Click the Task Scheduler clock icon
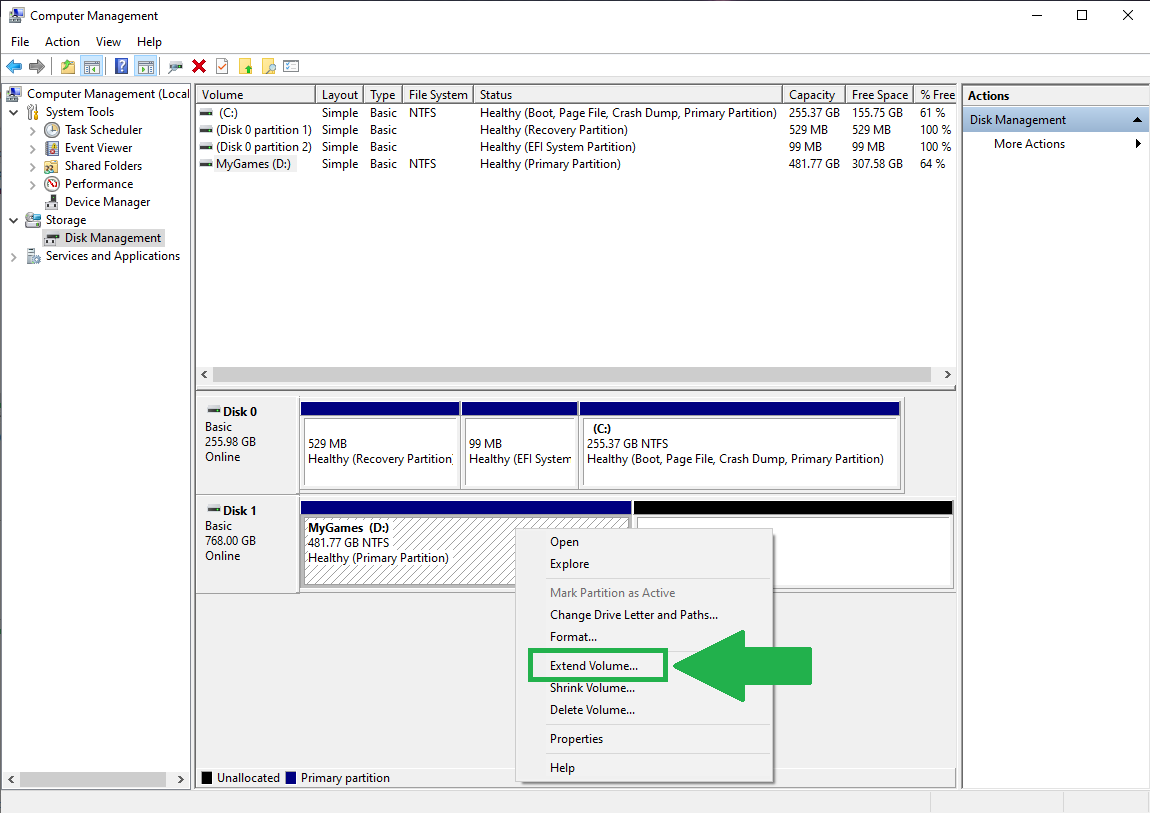Screen dimensions: 1150x813 pos(52,130)
